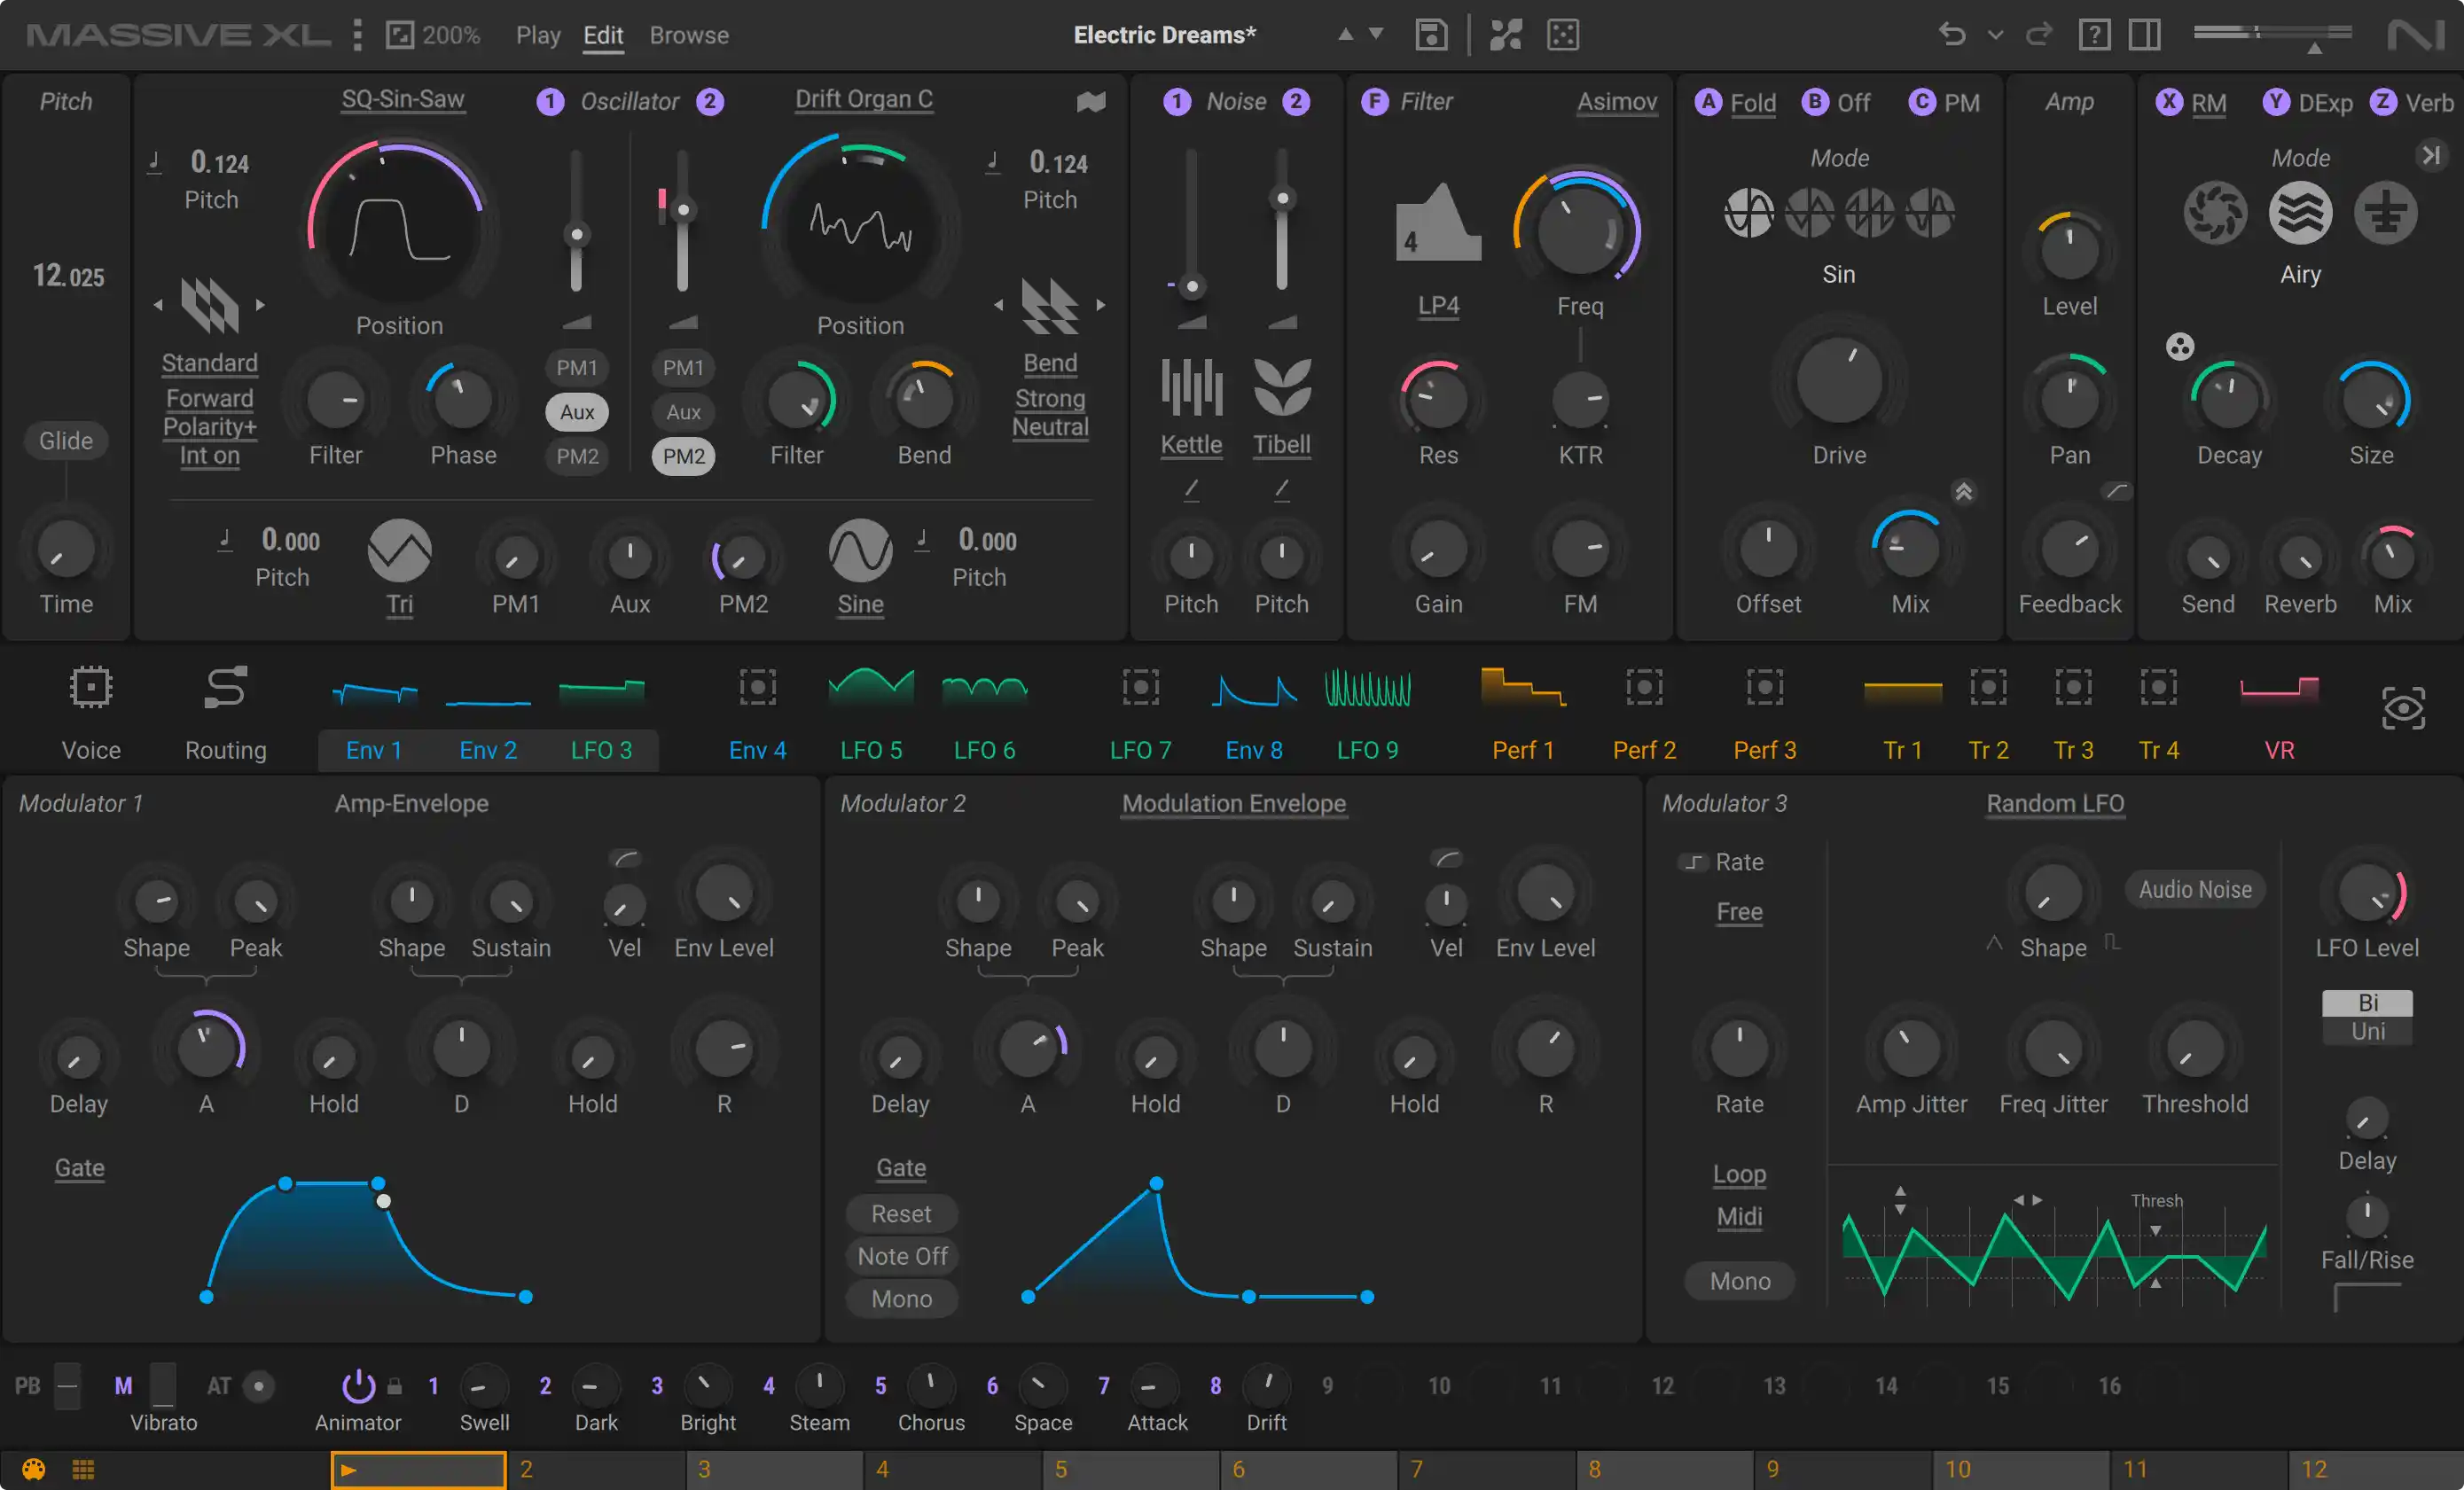Open the zoom 200% menu

click(x=434, y=35)
